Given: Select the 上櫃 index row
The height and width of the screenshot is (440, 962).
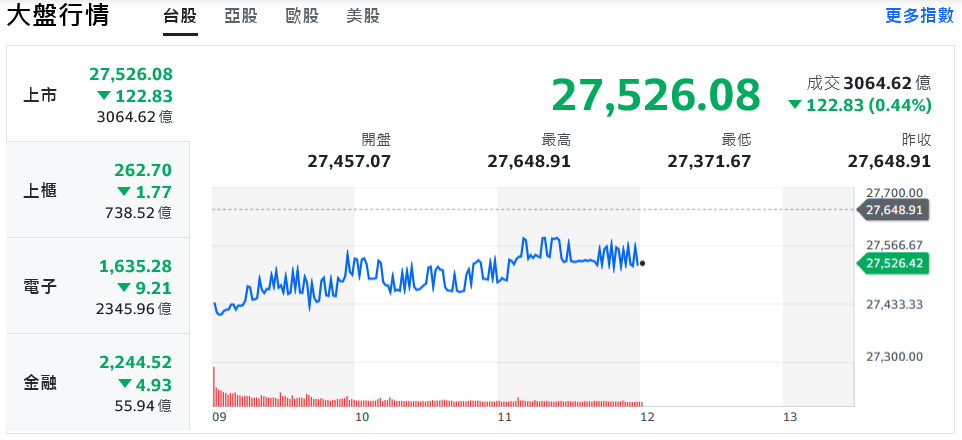Looking at the screenshot, I should (x=97, y=191).
